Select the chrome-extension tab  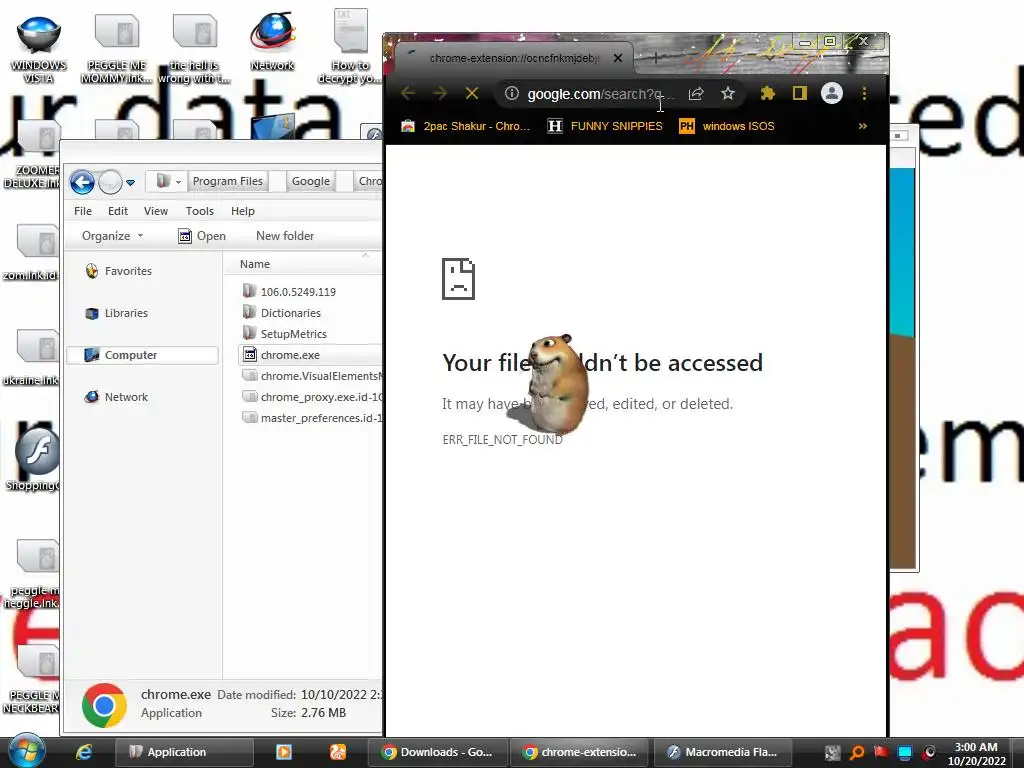pyautogui.click(x=515, y=58)
